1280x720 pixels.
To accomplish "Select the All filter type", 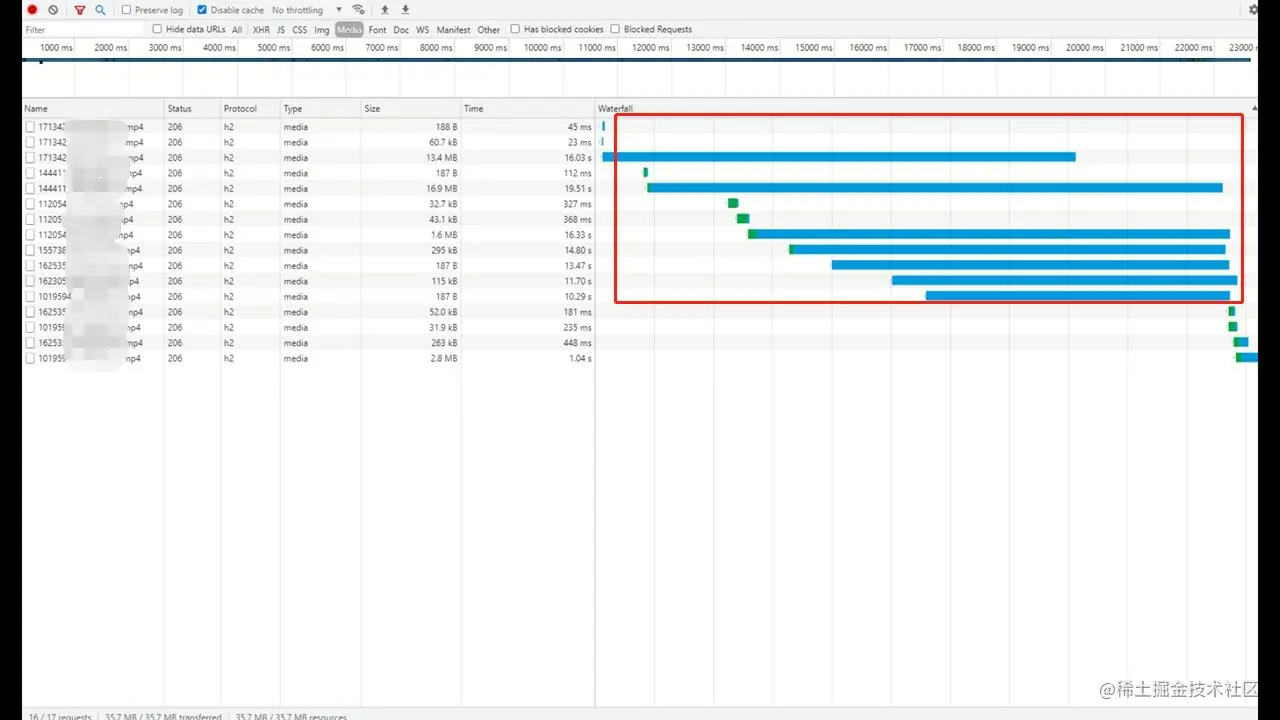I will [237, 30].
